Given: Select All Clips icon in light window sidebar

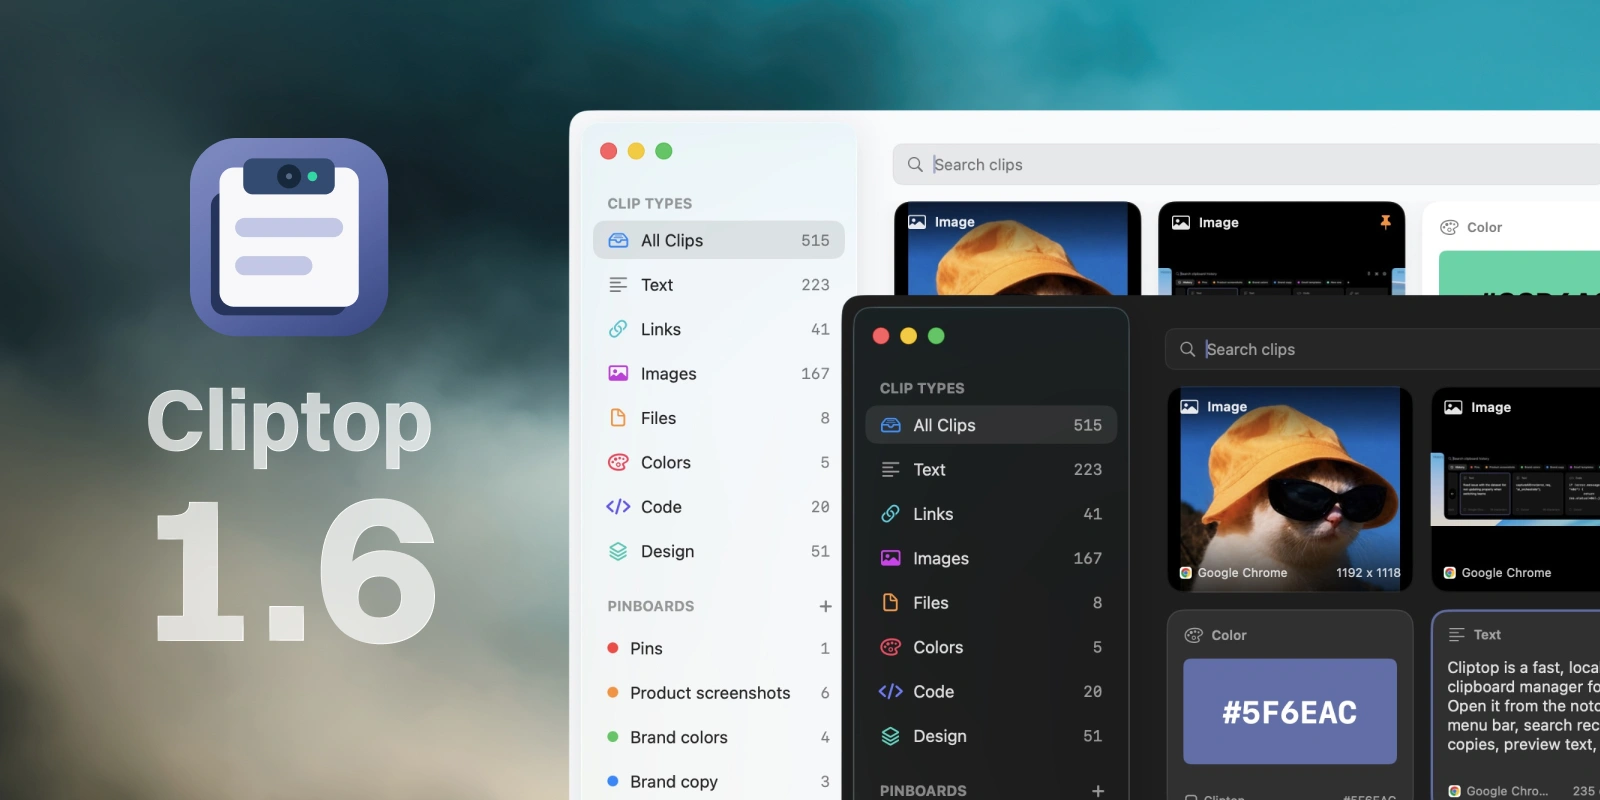Looking at the screenshot, I should coord(618,240).
